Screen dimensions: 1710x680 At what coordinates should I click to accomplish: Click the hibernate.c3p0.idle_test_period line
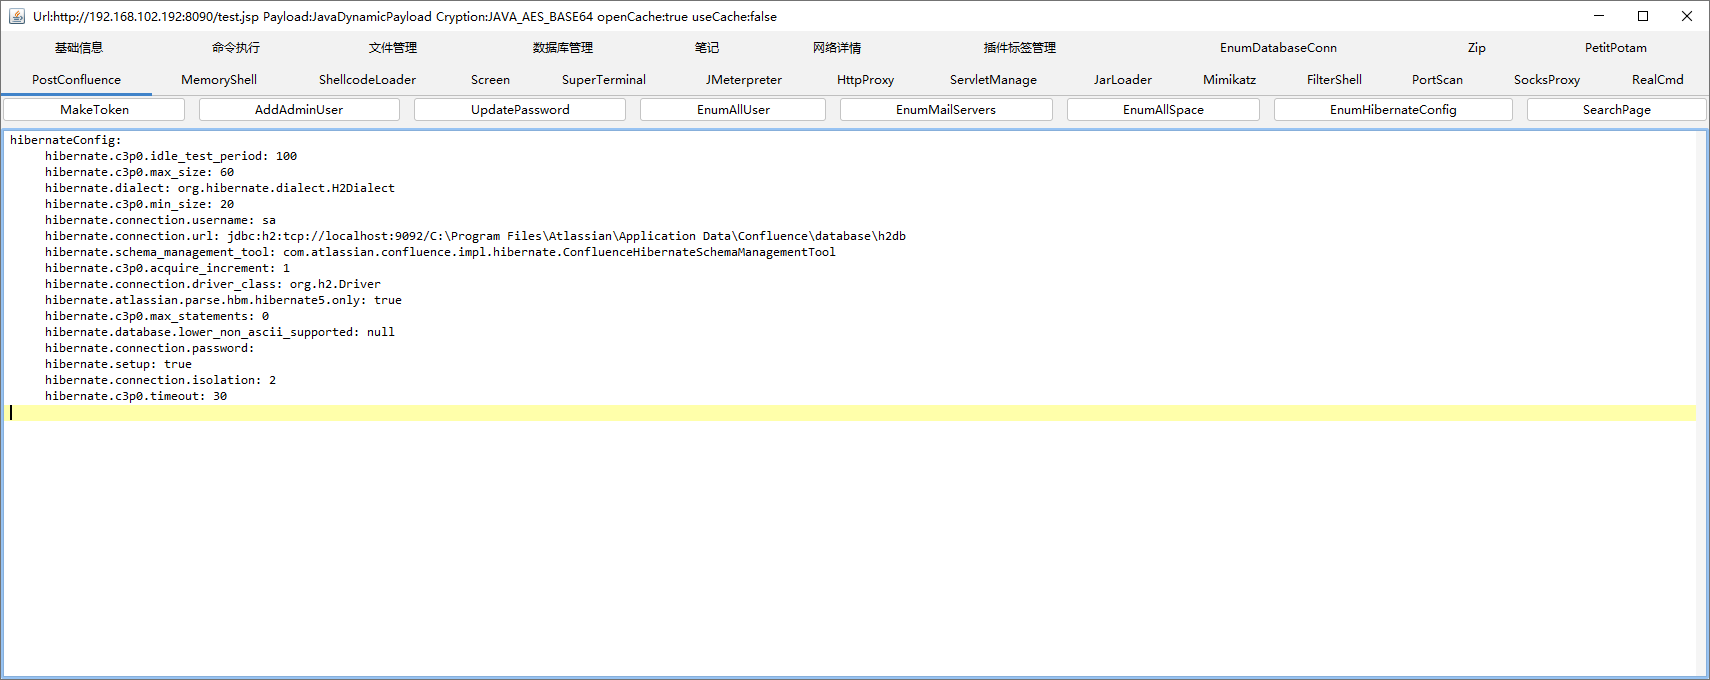click(x=171, y=156)
